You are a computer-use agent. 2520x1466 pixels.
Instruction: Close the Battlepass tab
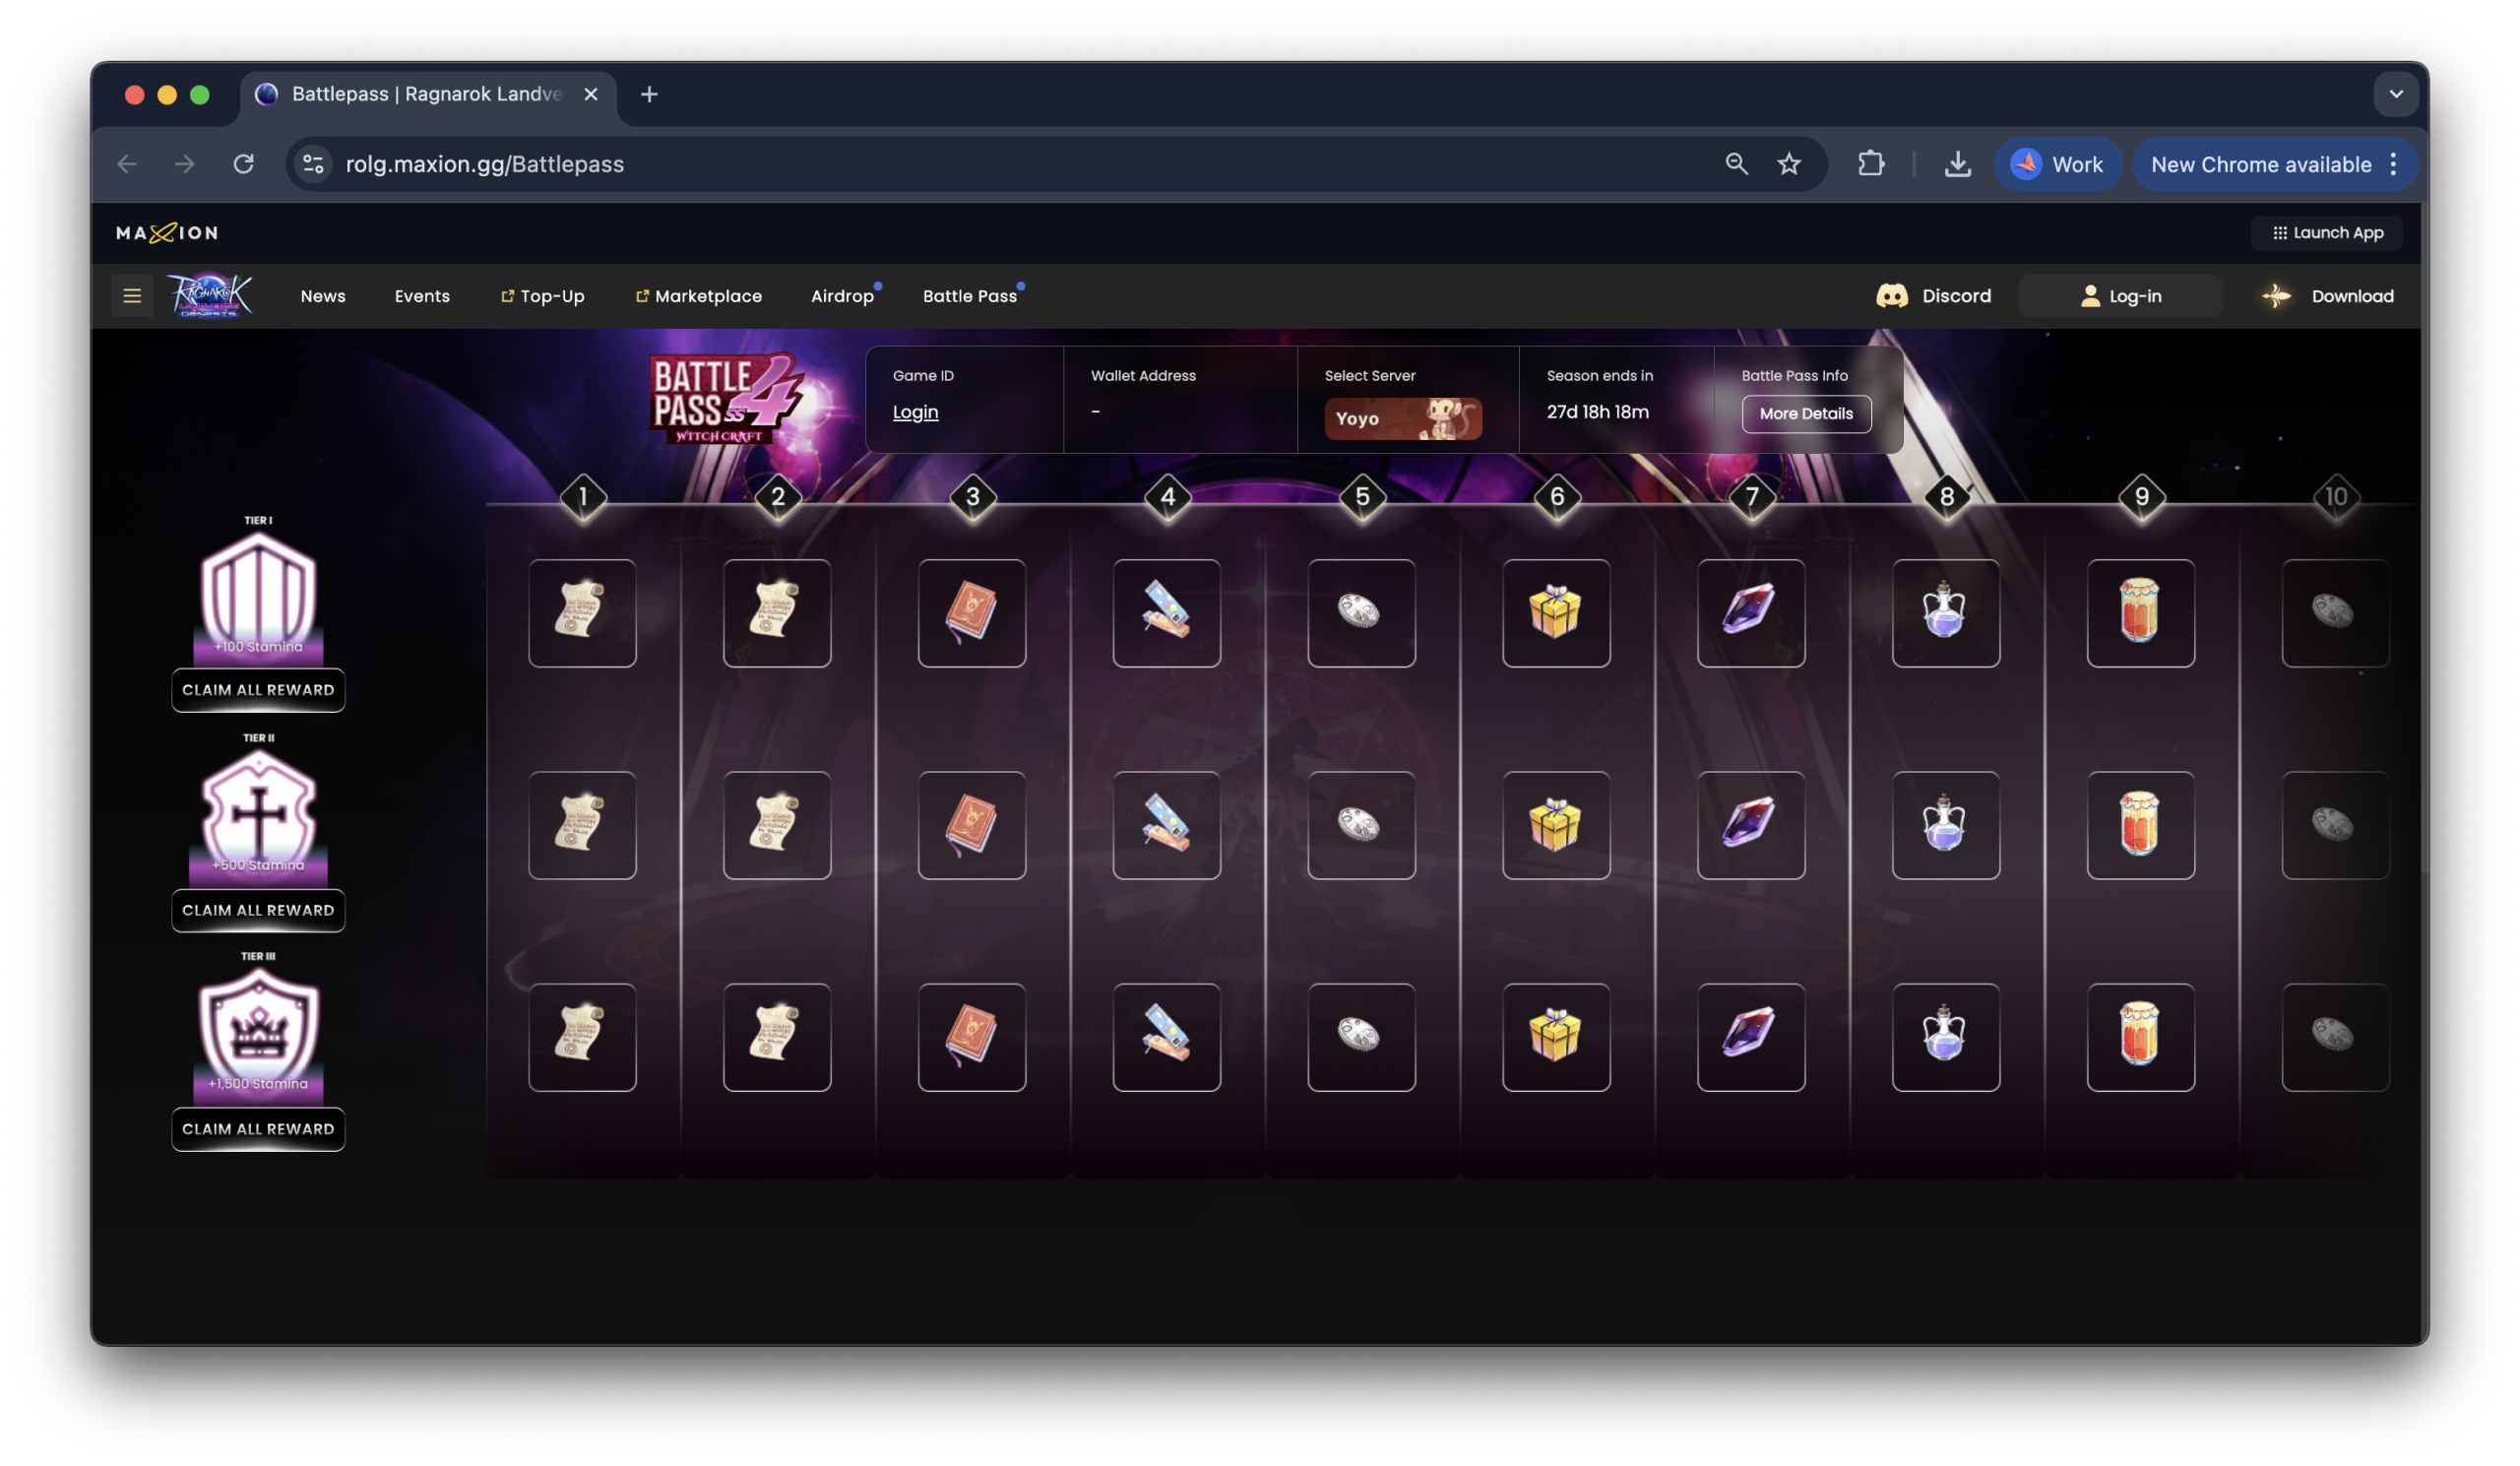tap(591, 94)
